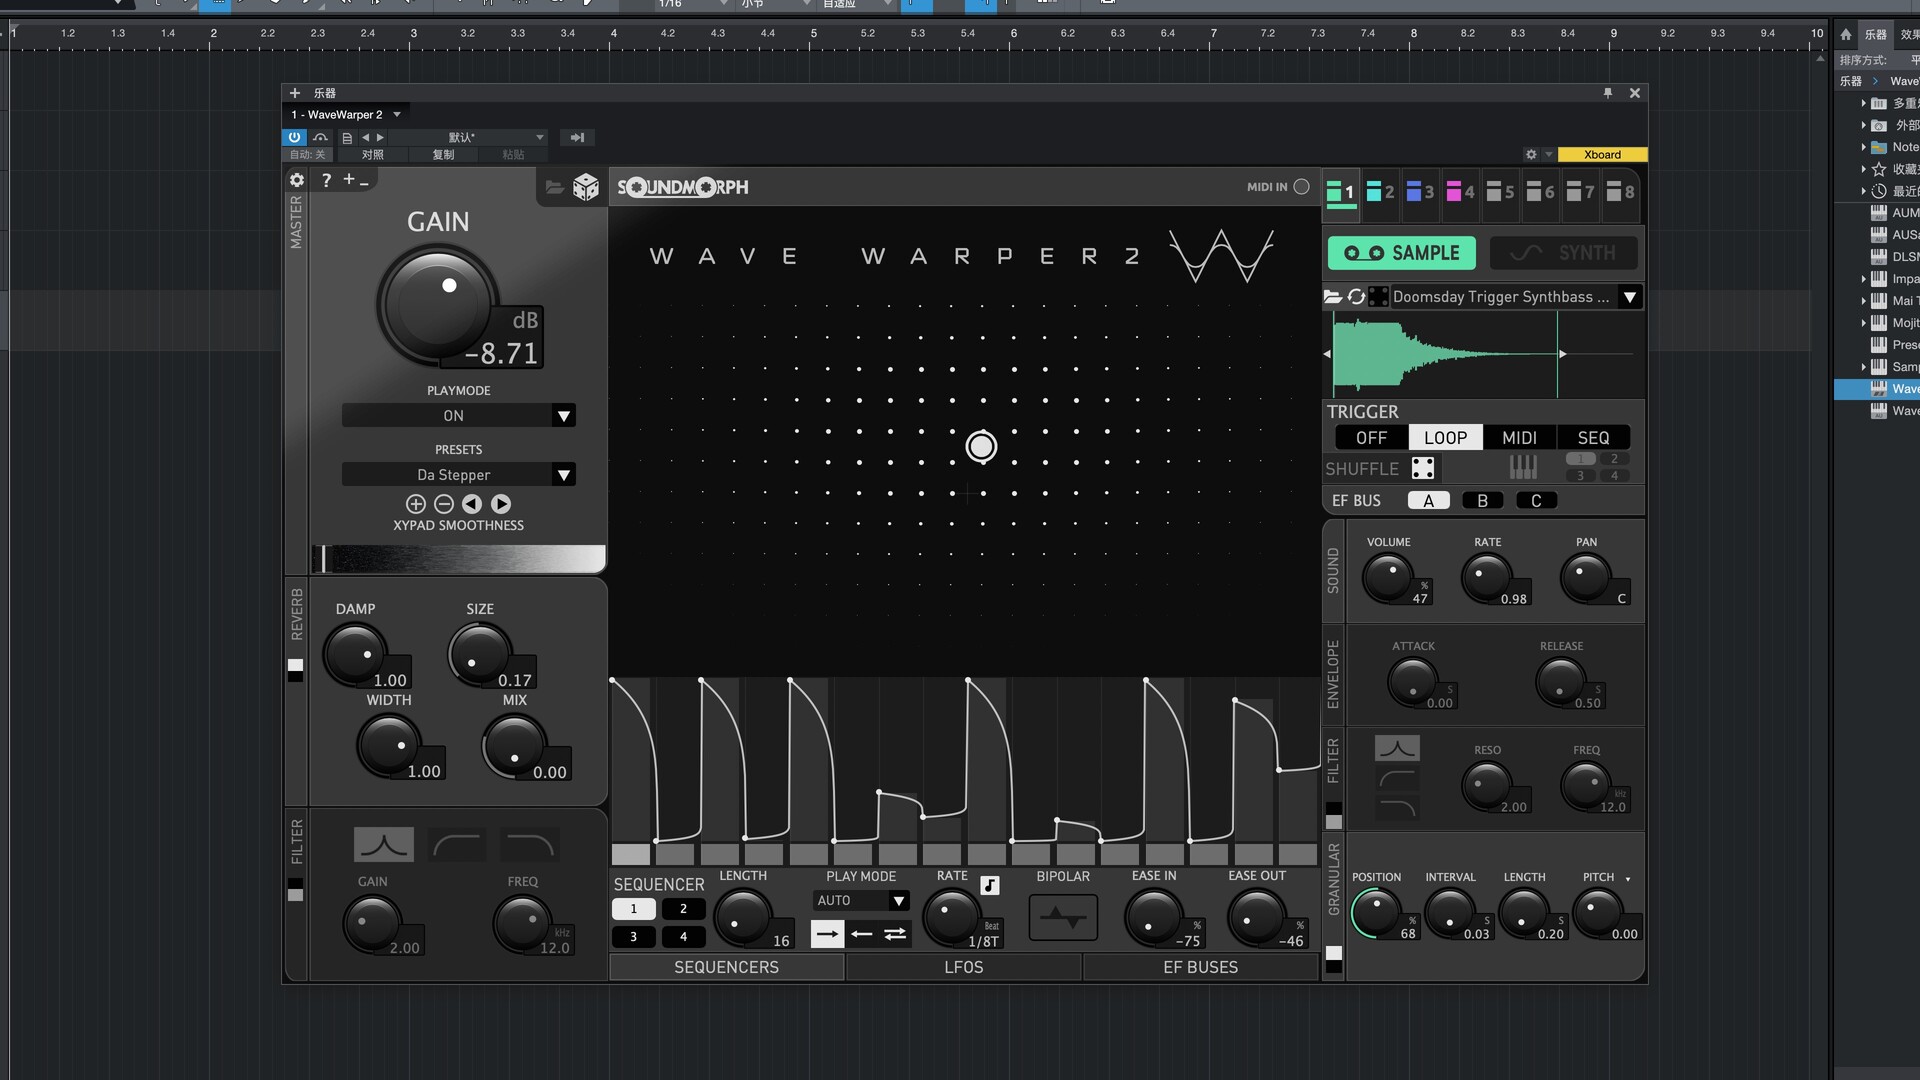
Task: Click the master settings gear icon
Action: point(297,180)
